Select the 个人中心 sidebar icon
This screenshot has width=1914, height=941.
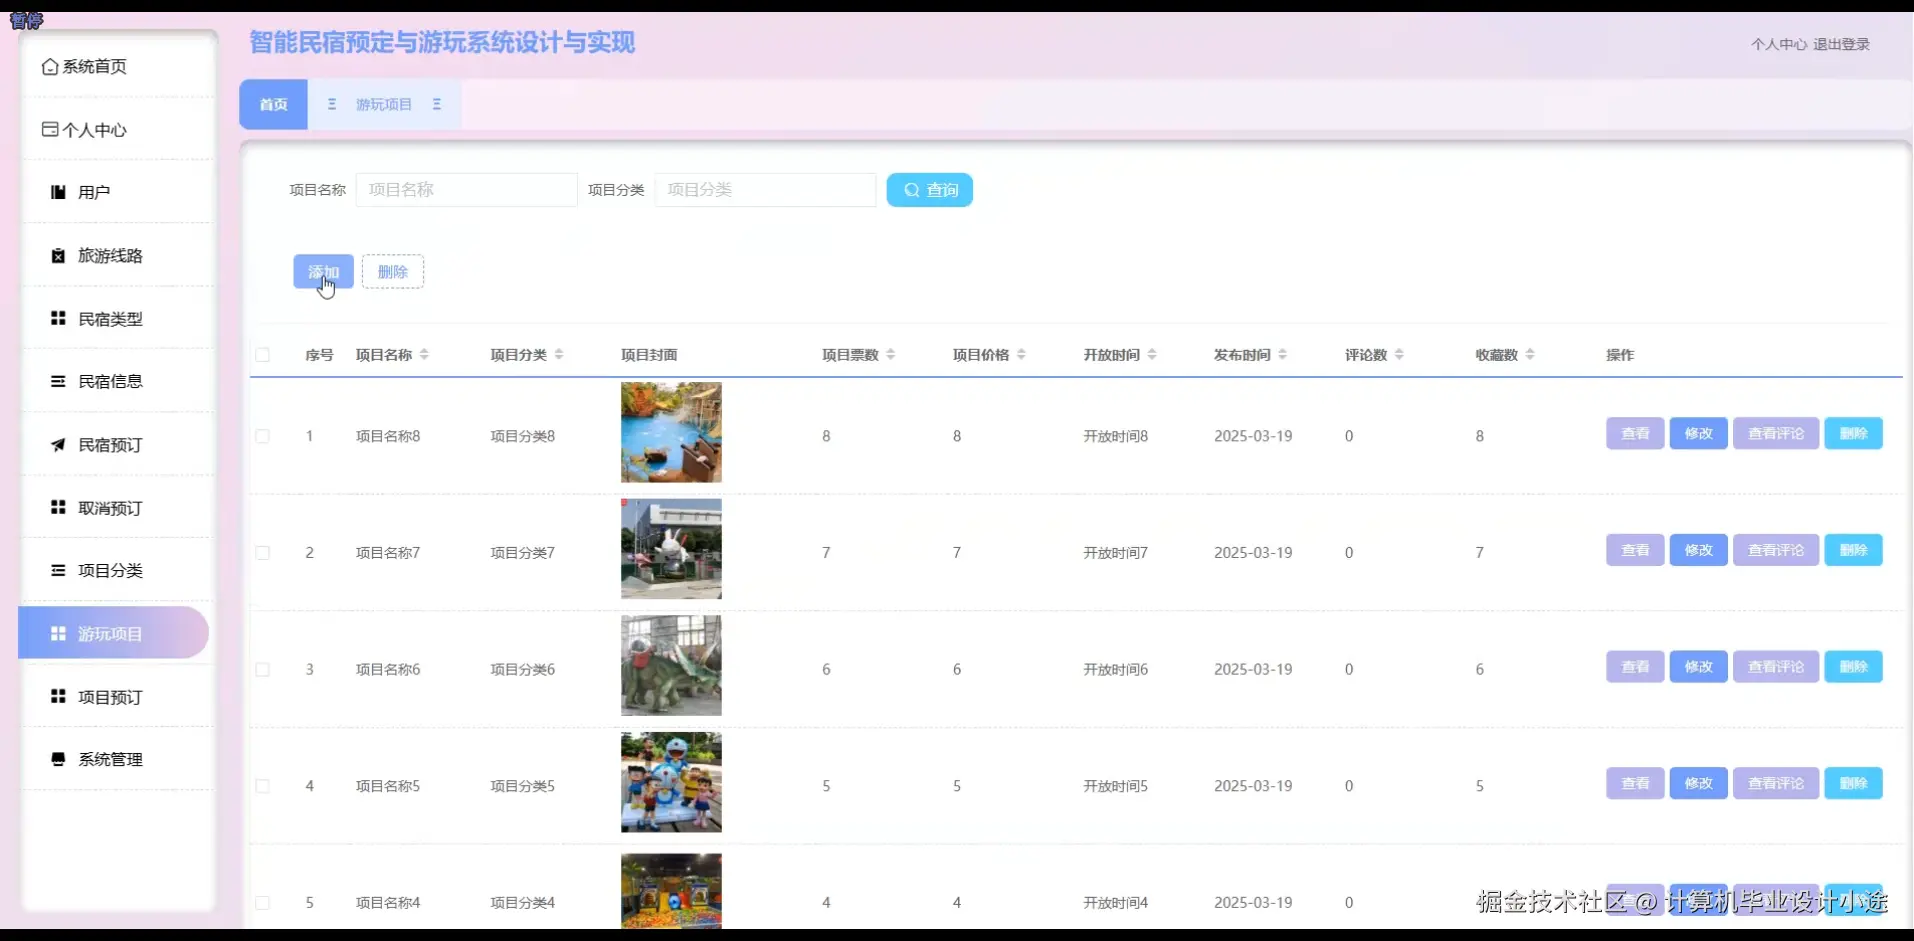click(x=50, y=129)
